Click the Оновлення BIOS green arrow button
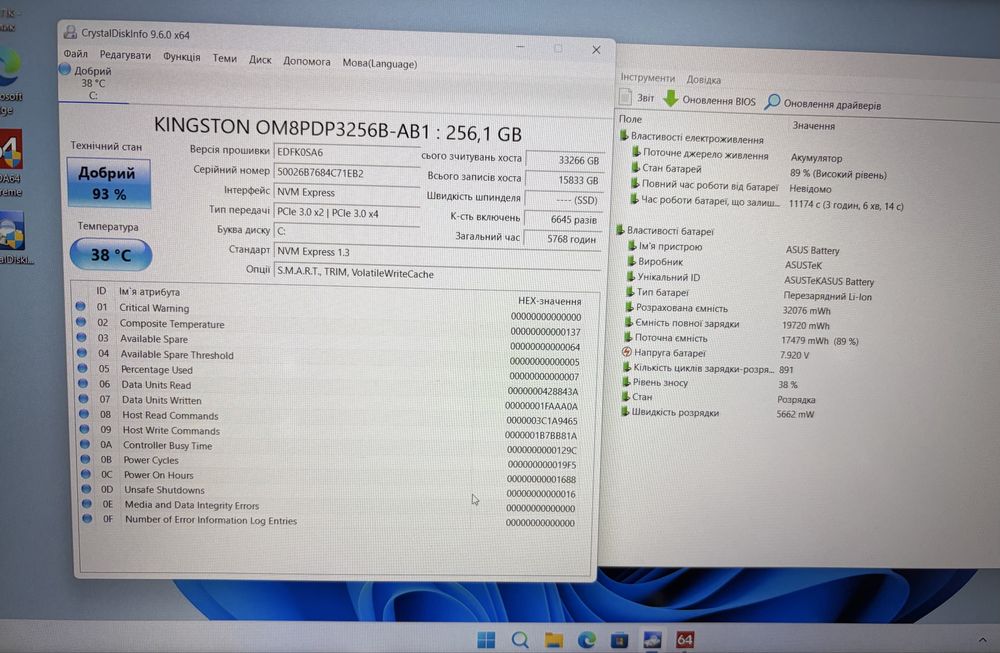Image resolution: width=1000 pixels, height=653 pixels. click(x=709, y=100)
